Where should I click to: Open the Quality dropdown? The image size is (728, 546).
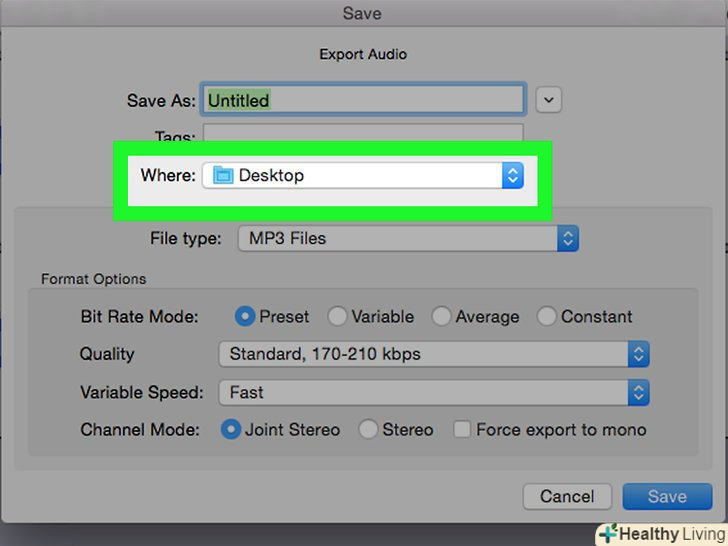point(433,354)
